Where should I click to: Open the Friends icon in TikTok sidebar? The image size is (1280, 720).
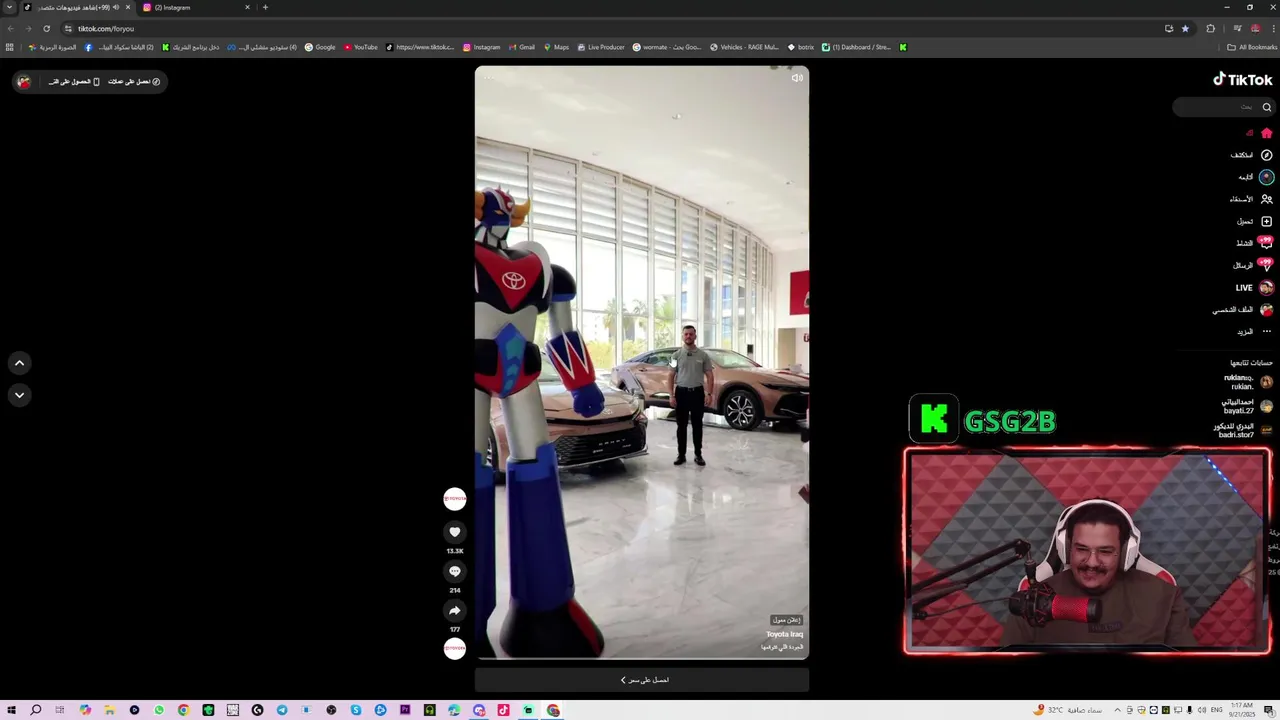(1266, 199)
